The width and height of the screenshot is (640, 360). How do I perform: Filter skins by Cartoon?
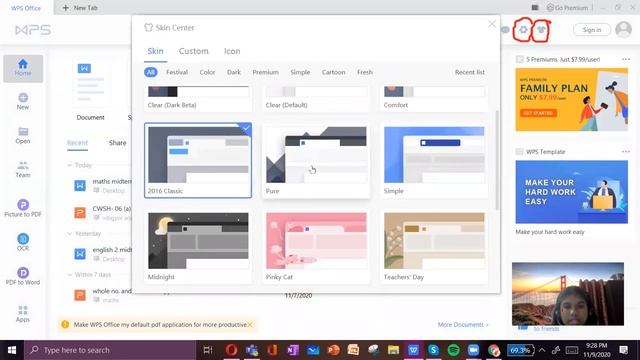pos(333,72)
